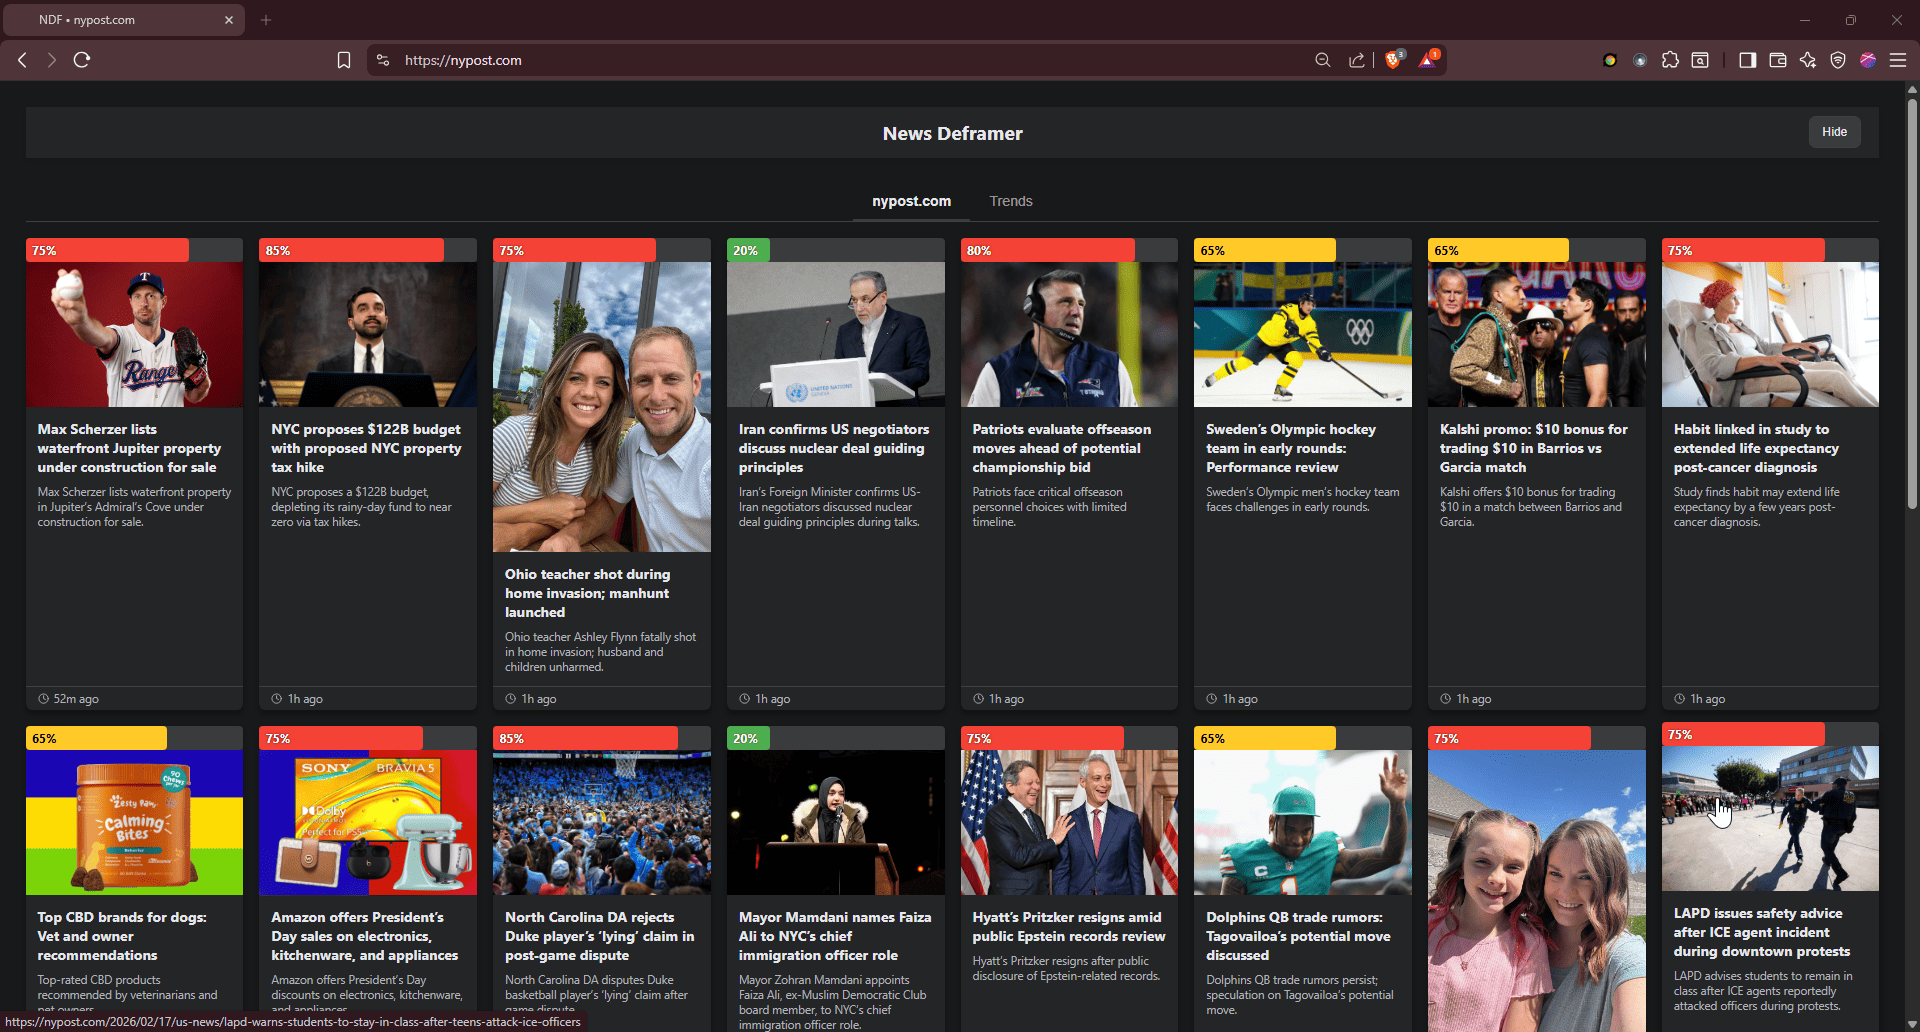Click the Brave VPN shield icon
The image size is (1920, 1032).
(x=1837, y=60)
